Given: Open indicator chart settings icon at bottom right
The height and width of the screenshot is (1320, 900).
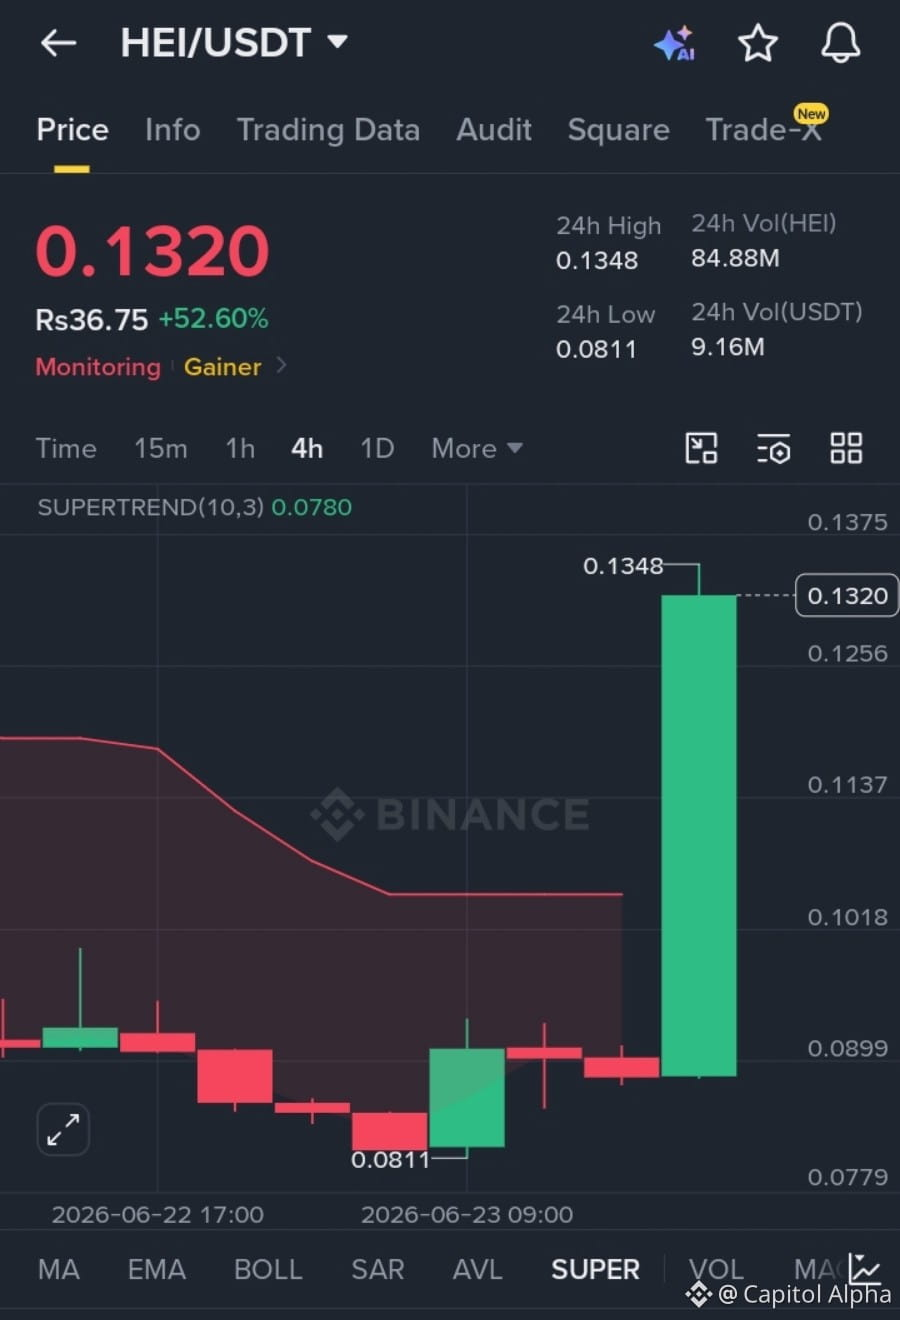Looking at the screenshot, I should 864,1268.
